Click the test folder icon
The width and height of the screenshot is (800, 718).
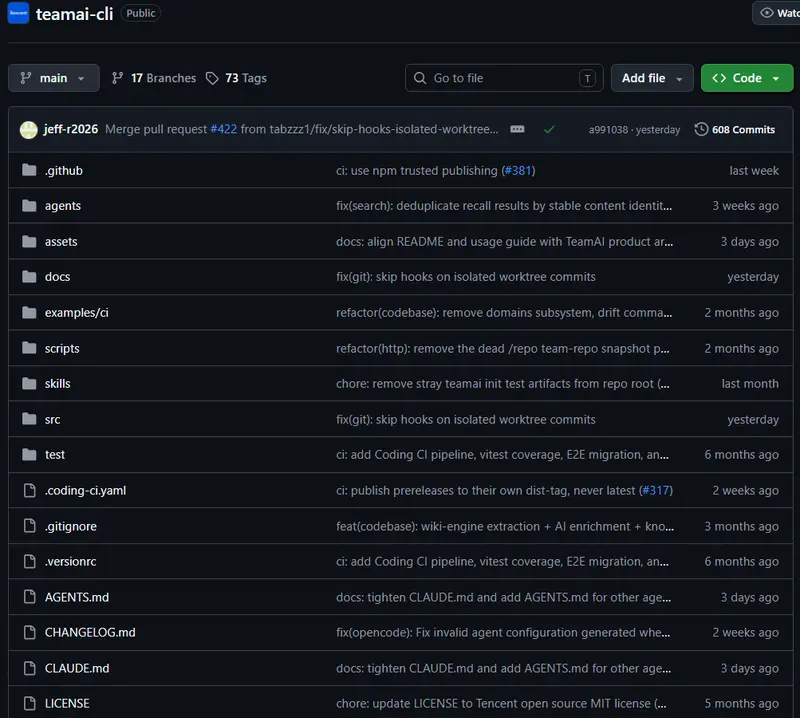click(x=30, y=454)
